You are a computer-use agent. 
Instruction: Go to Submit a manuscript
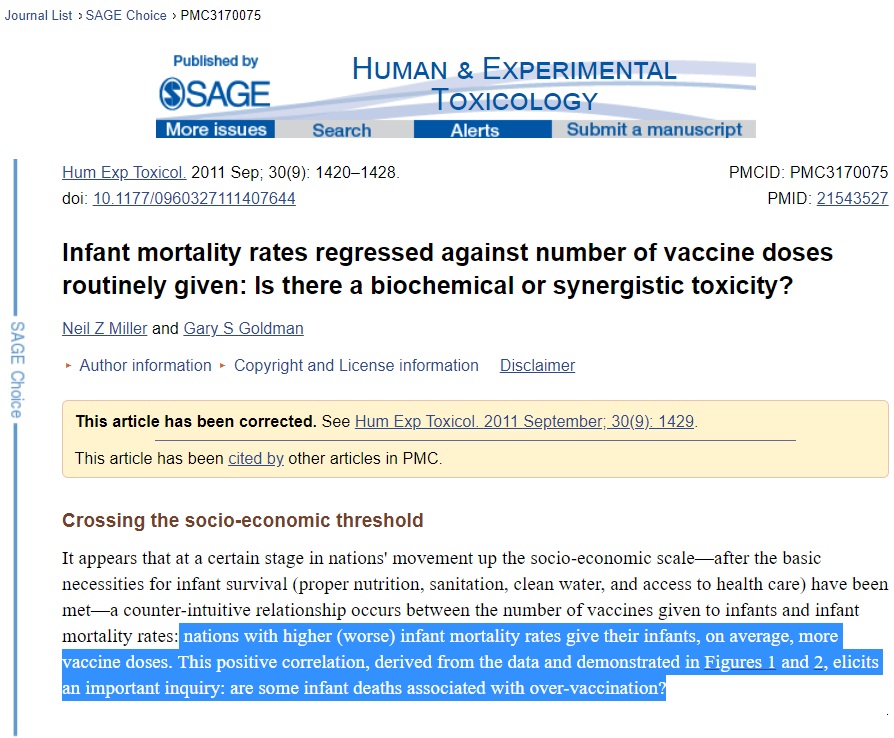pos(654,129)
